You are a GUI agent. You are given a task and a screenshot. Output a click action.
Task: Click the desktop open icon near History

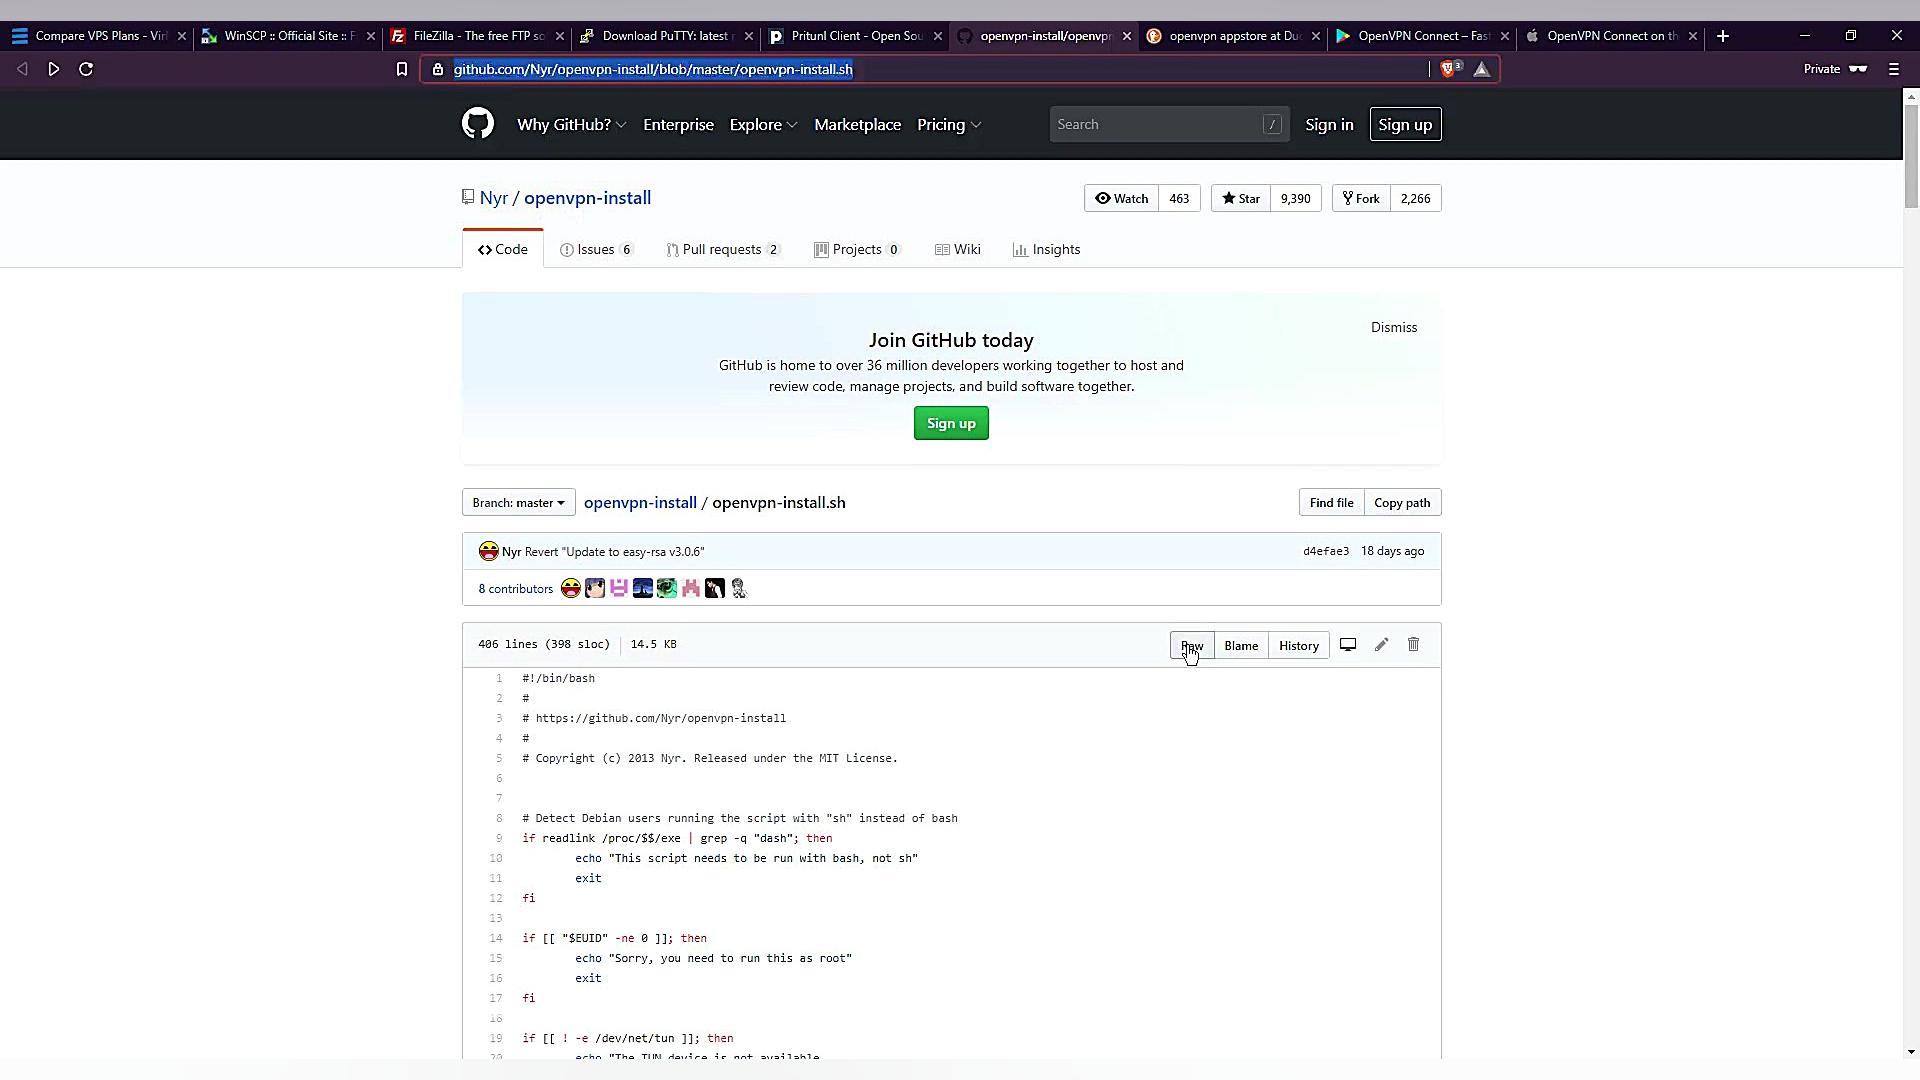(x=1348, y=645)
